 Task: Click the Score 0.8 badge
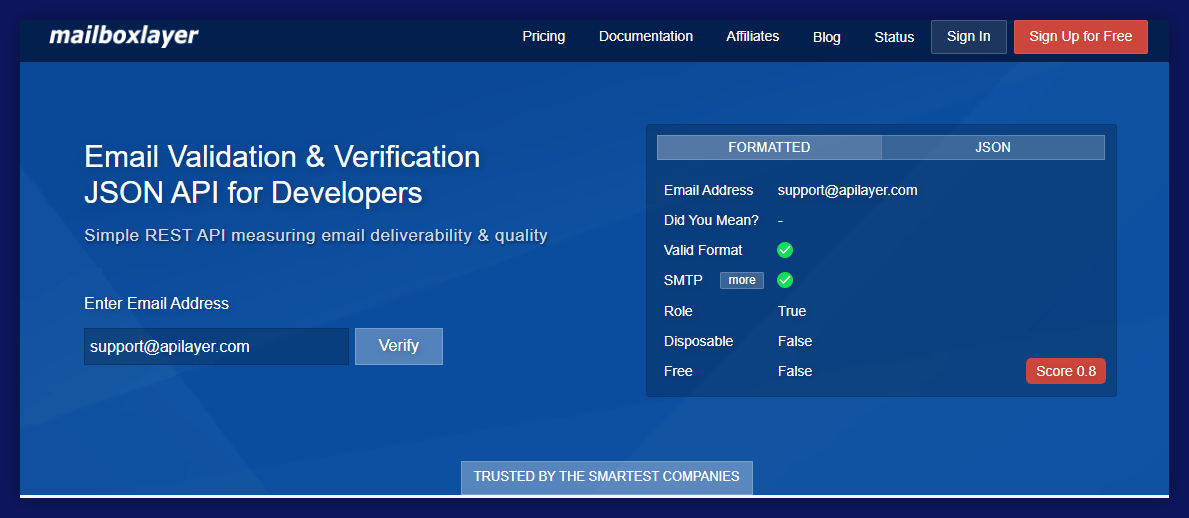[x=1065, y=372]
